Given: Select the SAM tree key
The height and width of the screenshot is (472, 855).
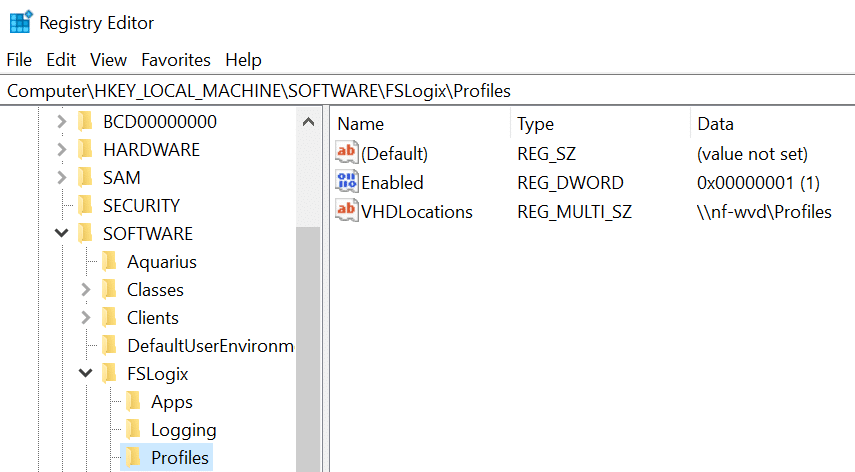Looking at the screenshot, I should point(122,178).
